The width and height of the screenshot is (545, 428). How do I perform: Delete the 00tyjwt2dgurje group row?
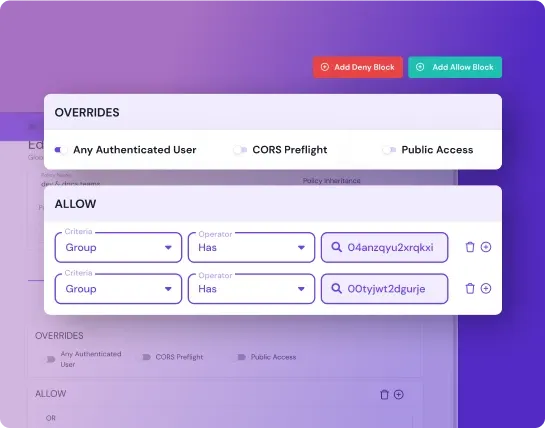click(x=470, y=289)
